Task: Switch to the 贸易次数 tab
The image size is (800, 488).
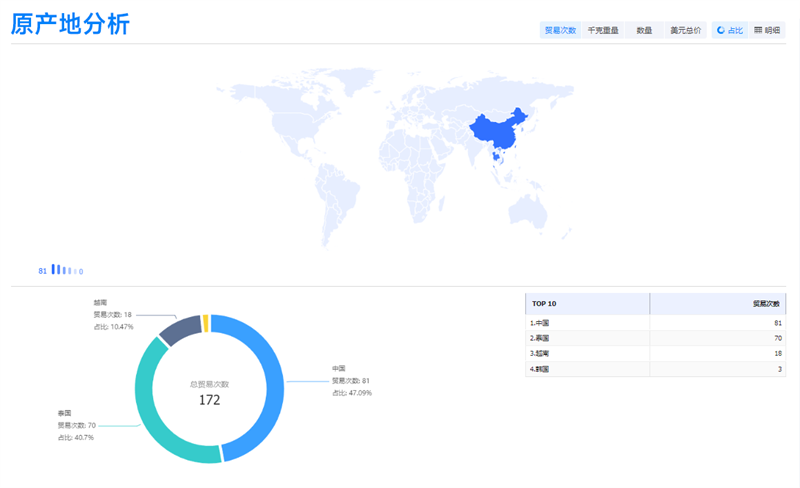Action: [x=560, y=31]
